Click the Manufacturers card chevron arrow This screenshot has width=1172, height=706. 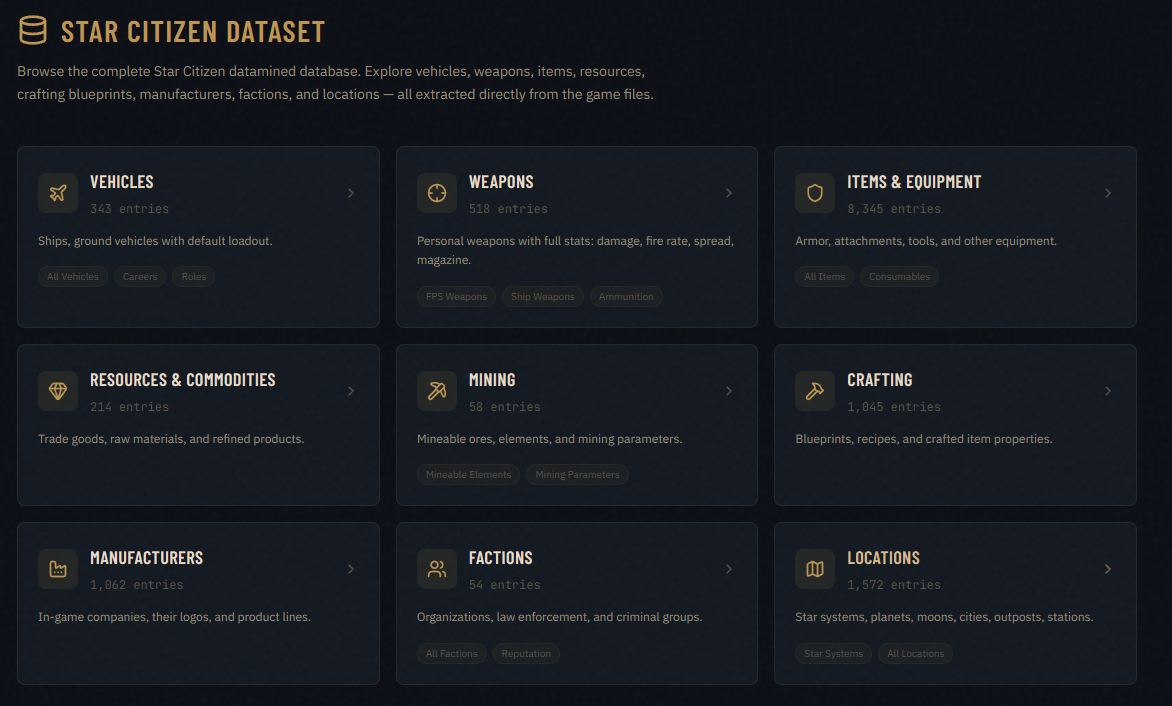(x=351, y=569)
